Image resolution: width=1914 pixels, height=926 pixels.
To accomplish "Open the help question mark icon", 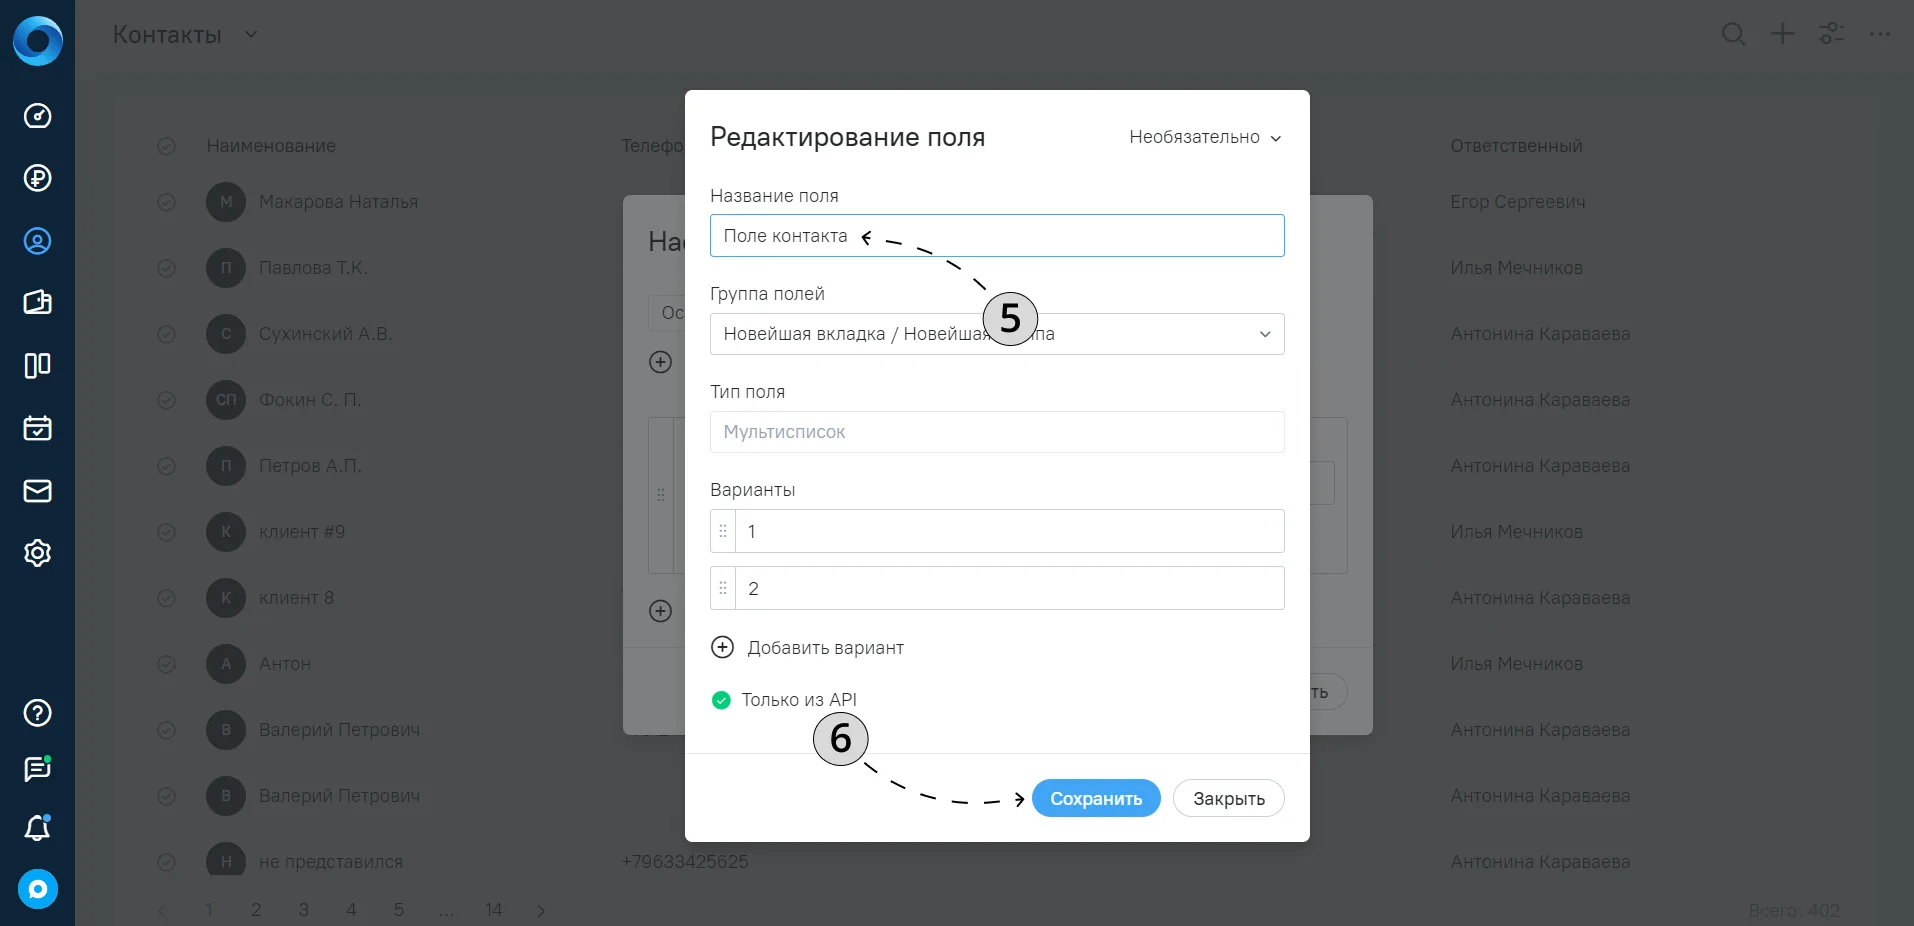I will tap(37, 713).
